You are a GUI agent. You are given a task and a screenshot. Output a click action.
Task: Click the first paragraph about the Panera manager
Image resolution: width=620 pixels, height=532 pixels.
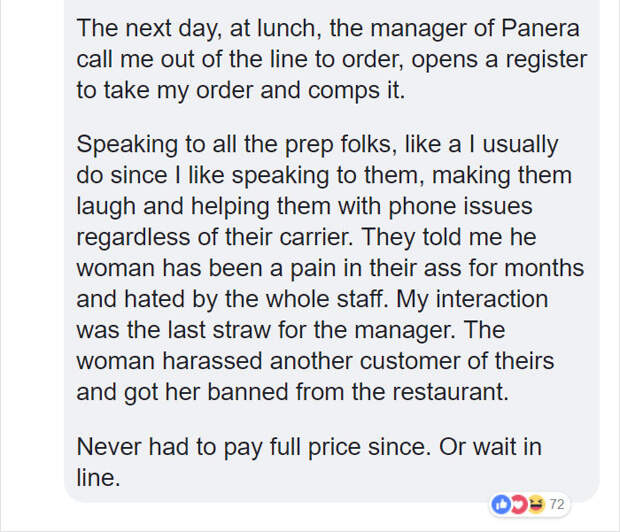pyautogui.click(x=331, y=59)
